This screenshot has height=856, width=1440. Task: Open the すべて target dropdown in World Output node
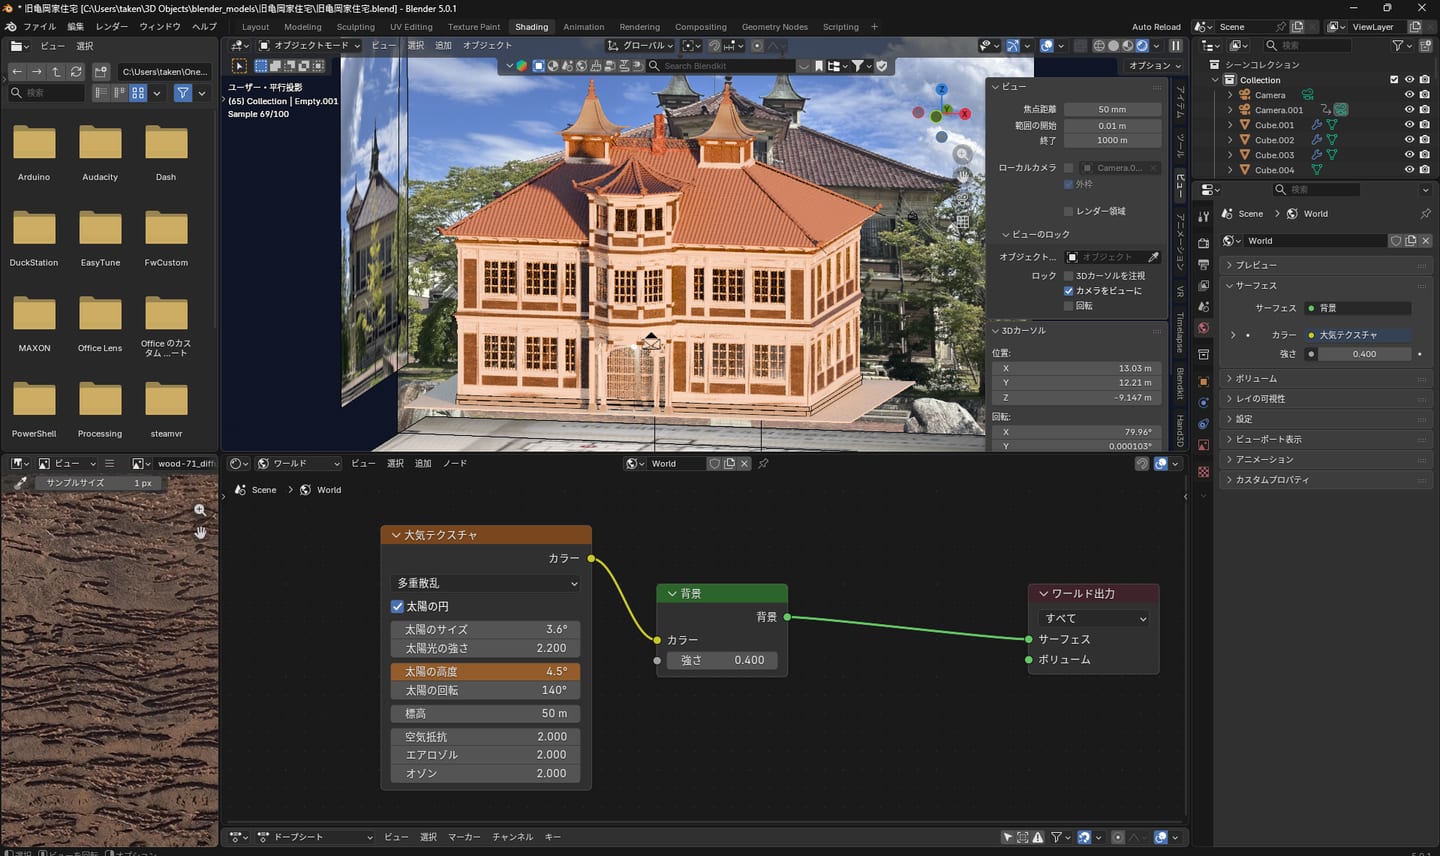[x=1094, y=619]
